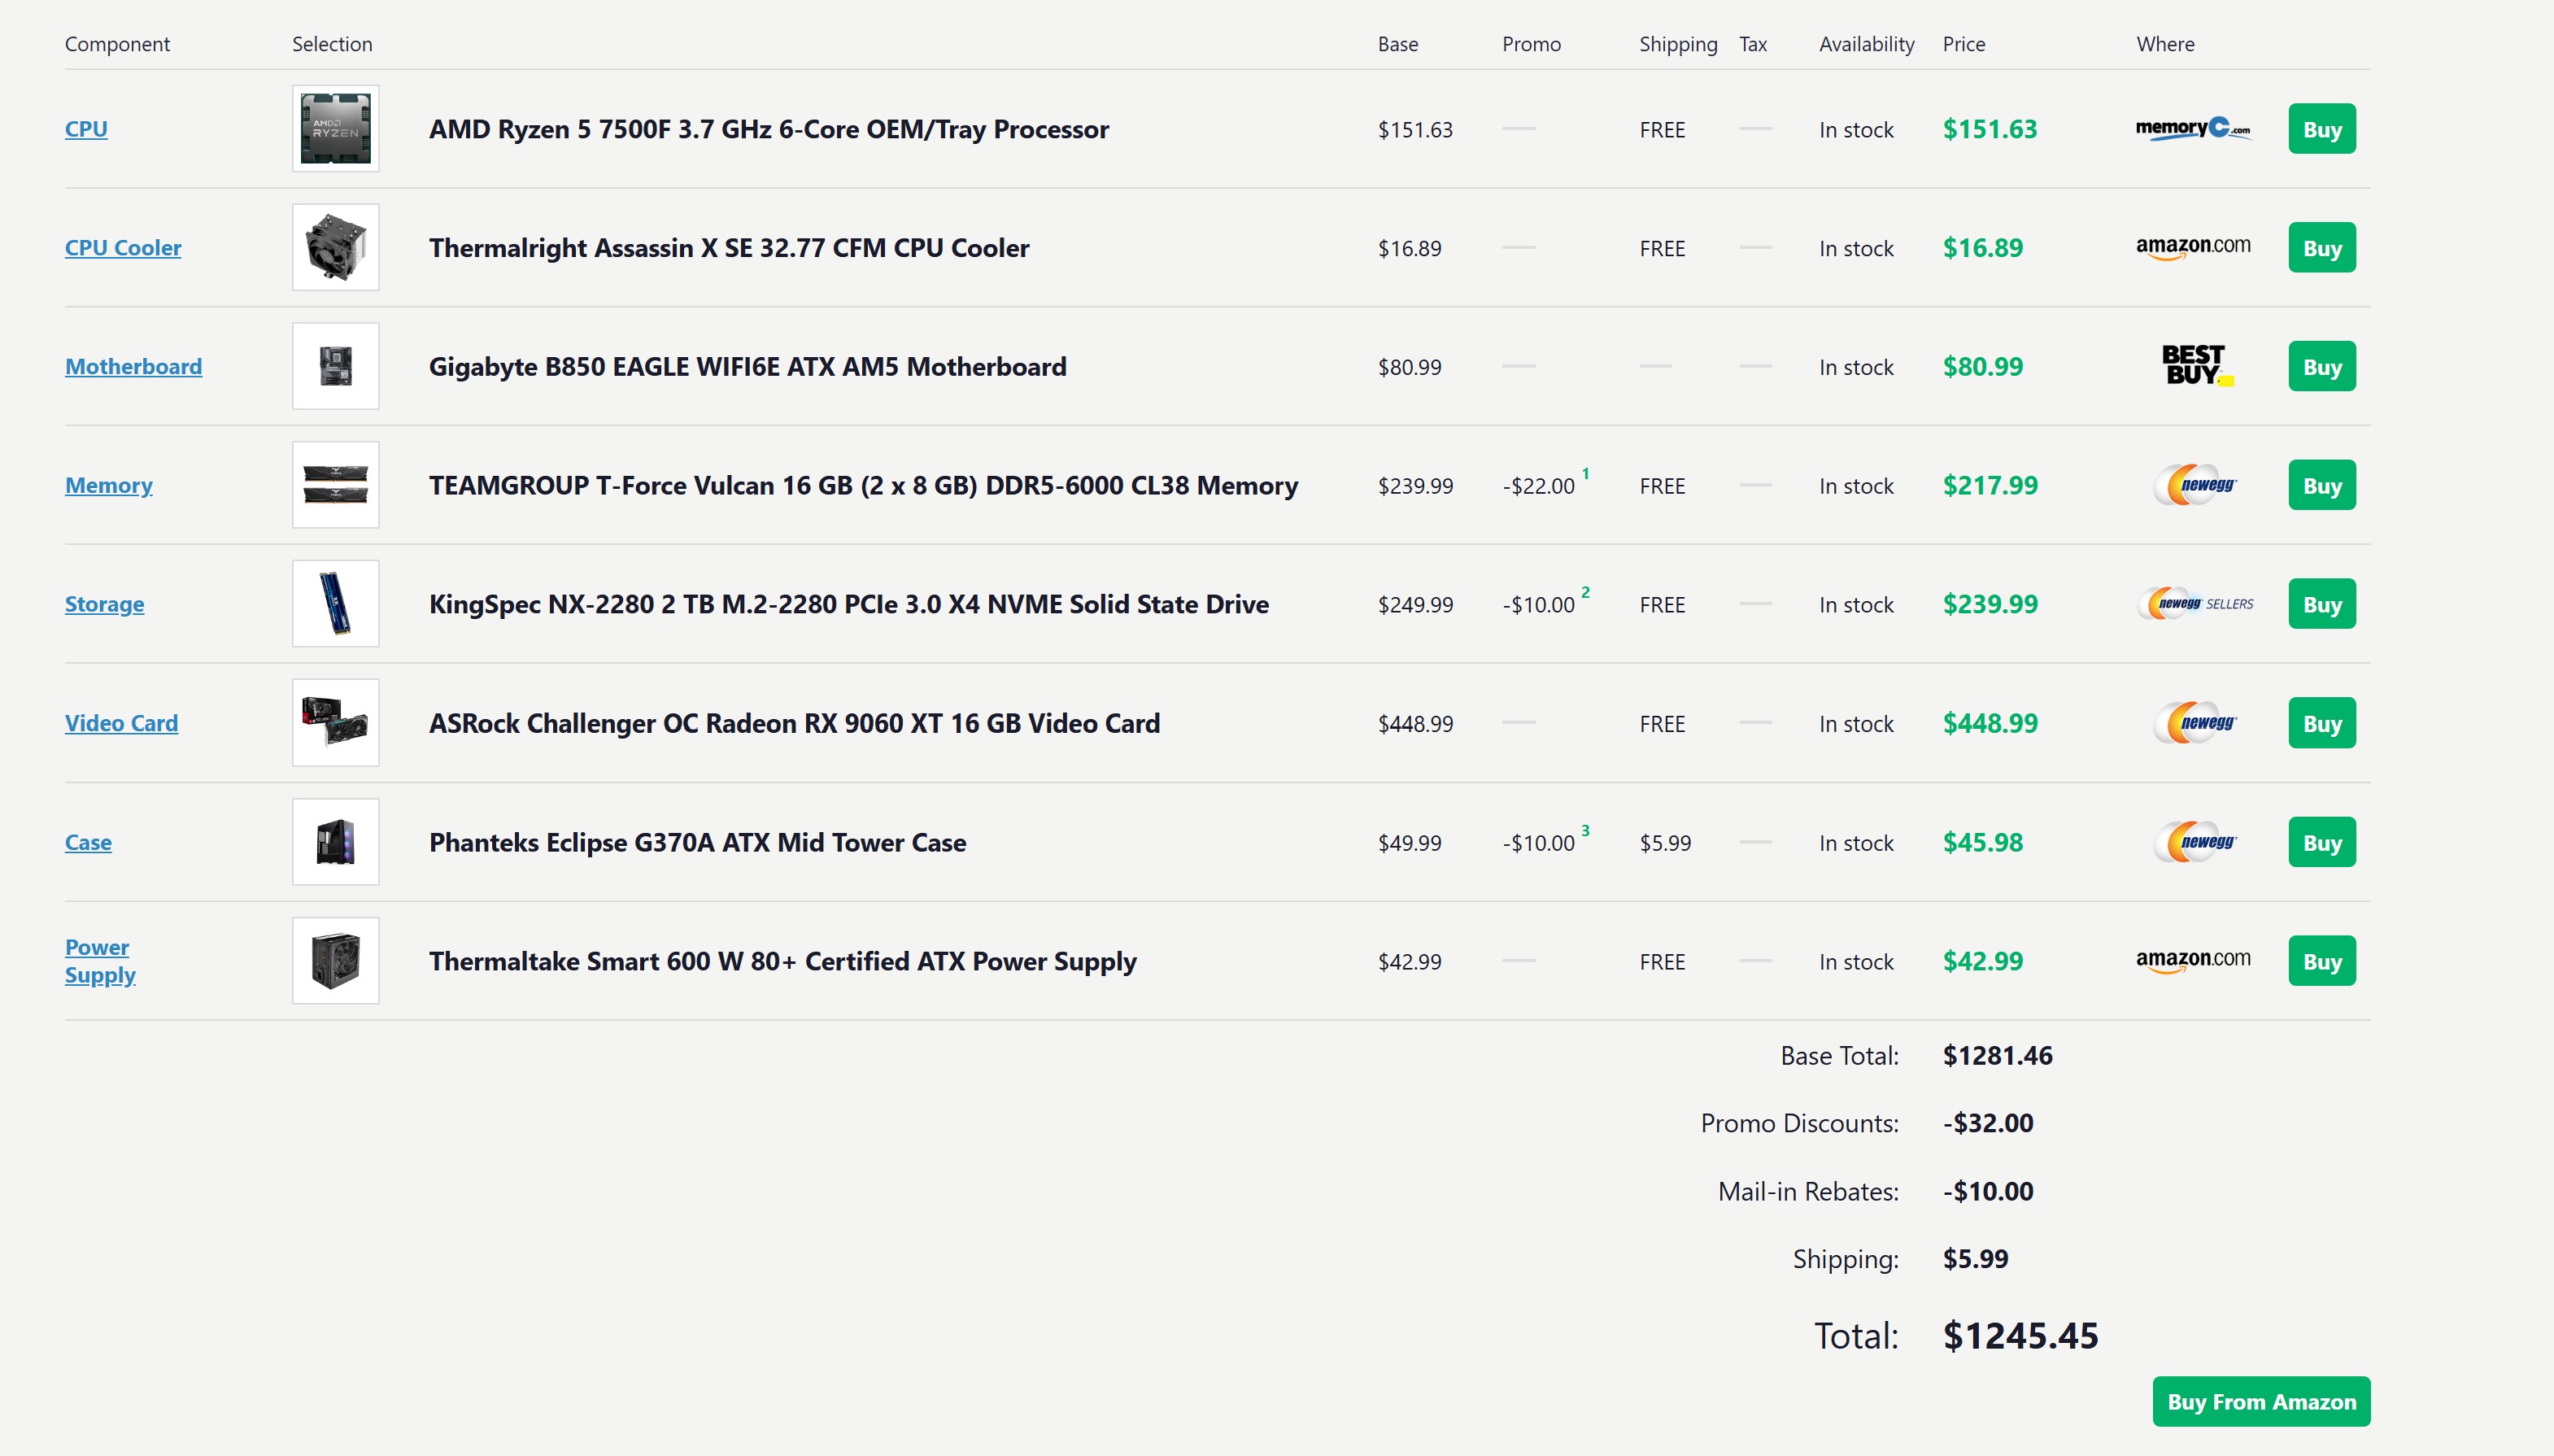
Task: Click the Promo column header
Action: tap(1532, 44)
